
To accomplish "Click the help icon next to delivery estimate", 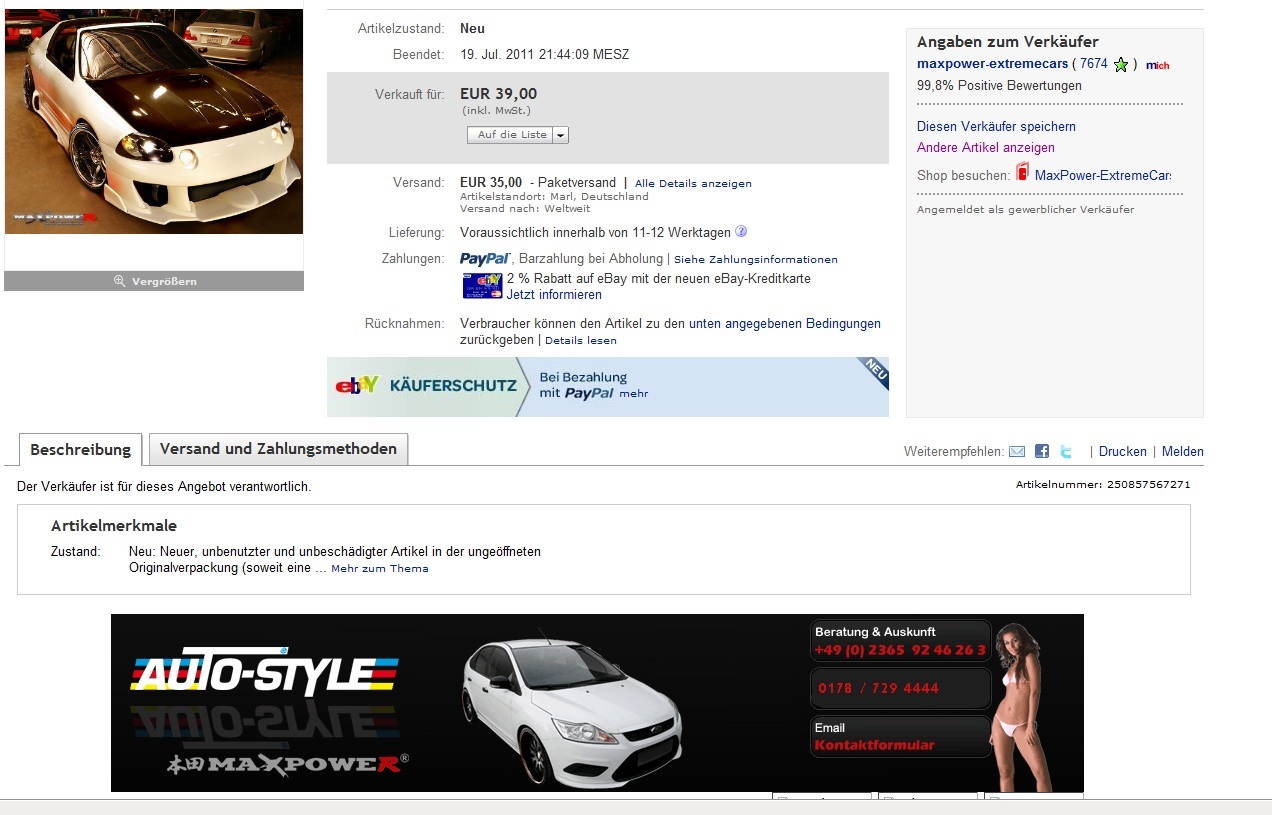I will [x=741, y=232].
